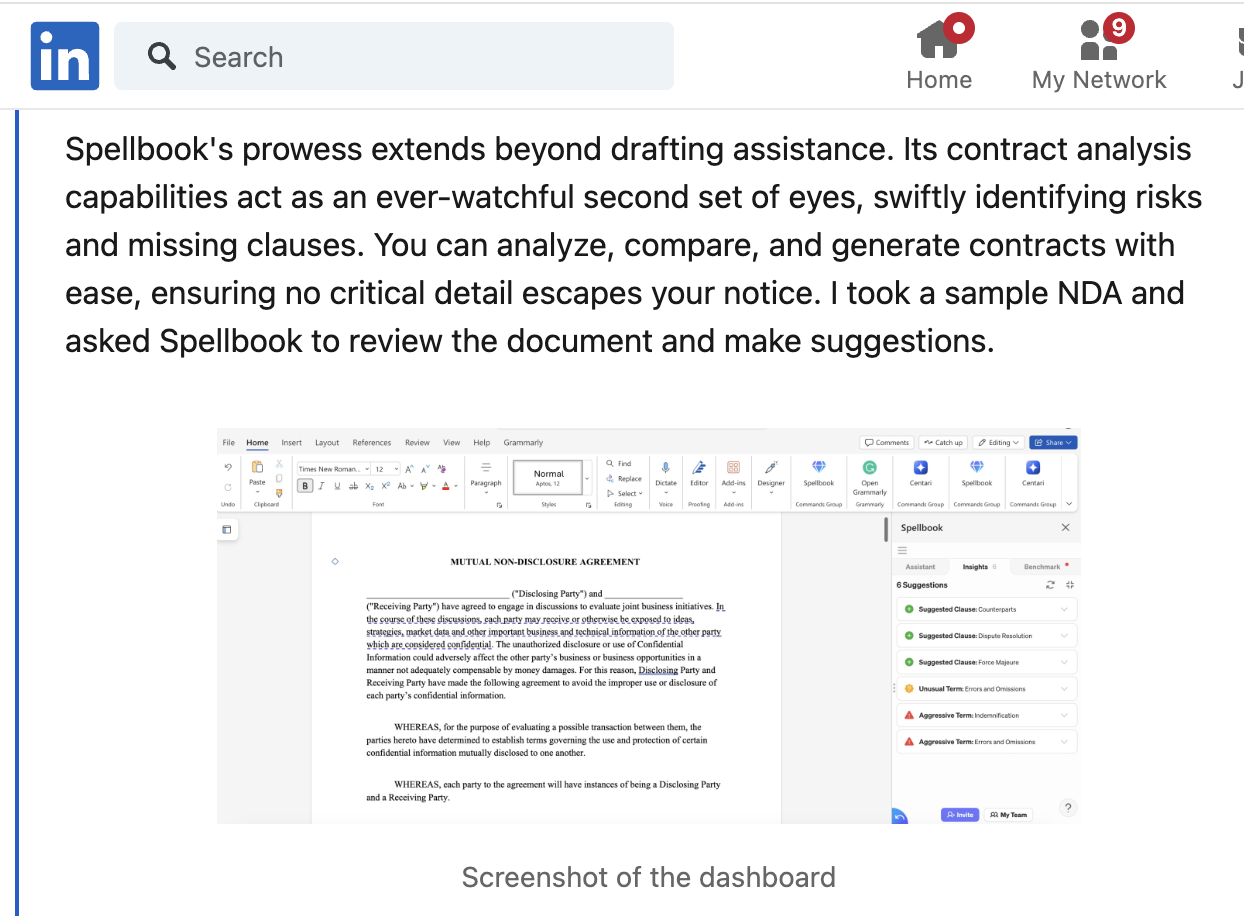Click the Designer icon
Image resolution: width=1244 pixels, height=916 pixels.
tap(771, 467)
